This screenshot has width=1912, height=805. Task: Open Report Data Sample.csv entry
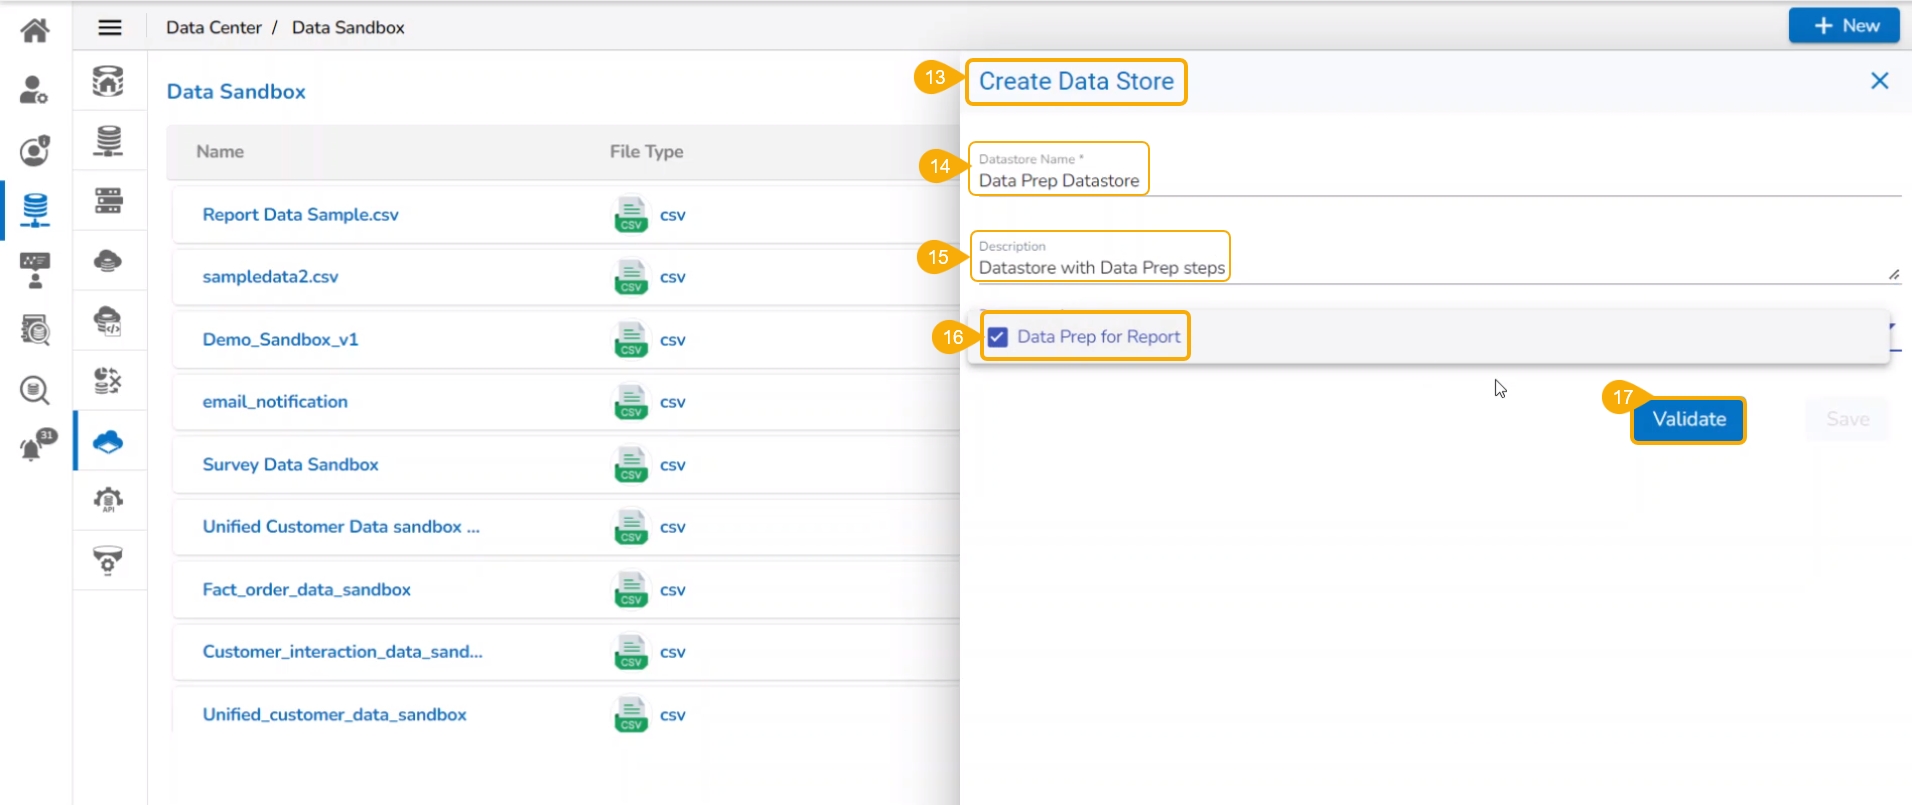(x=300, y=215)
